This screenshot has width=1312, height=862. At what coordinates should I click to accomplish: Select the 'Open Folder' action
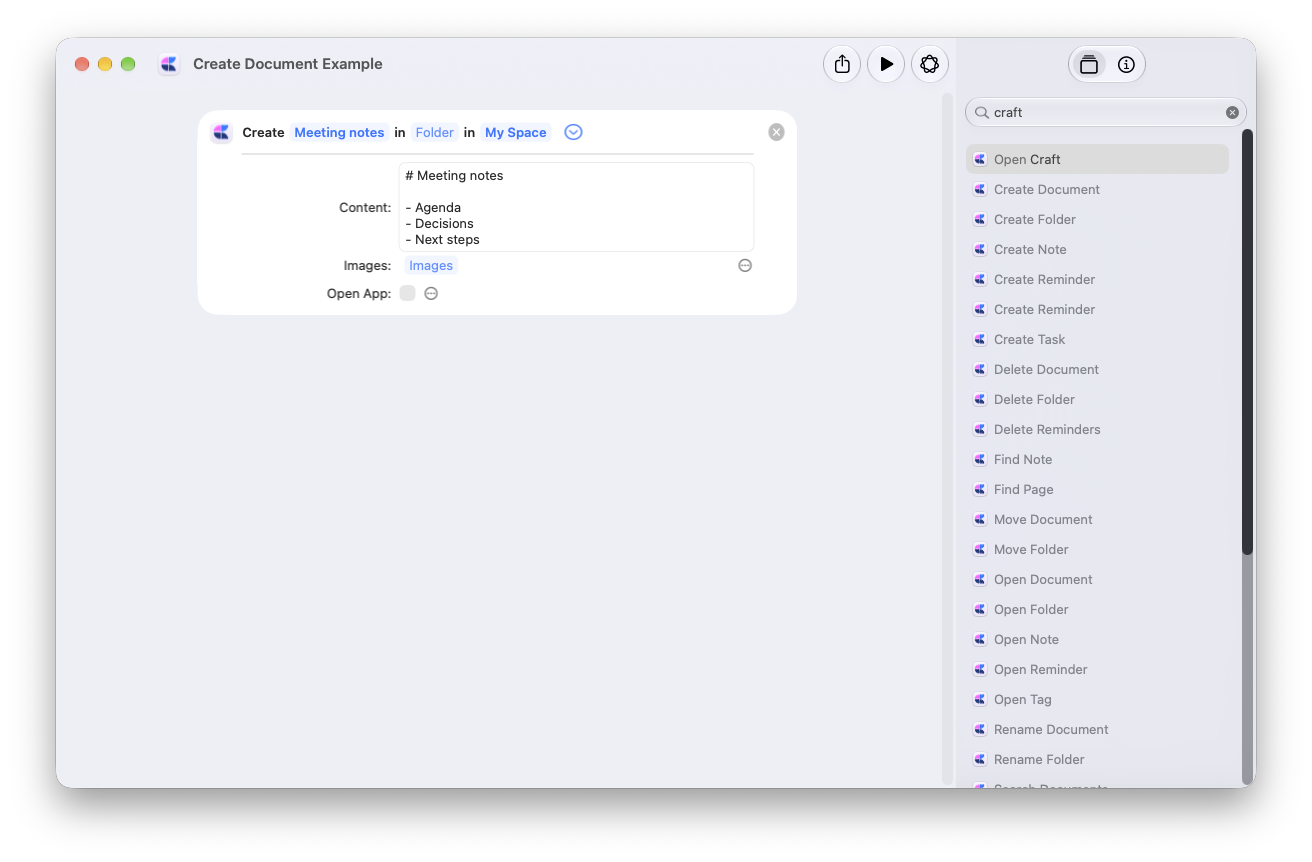pos(1097,609)
